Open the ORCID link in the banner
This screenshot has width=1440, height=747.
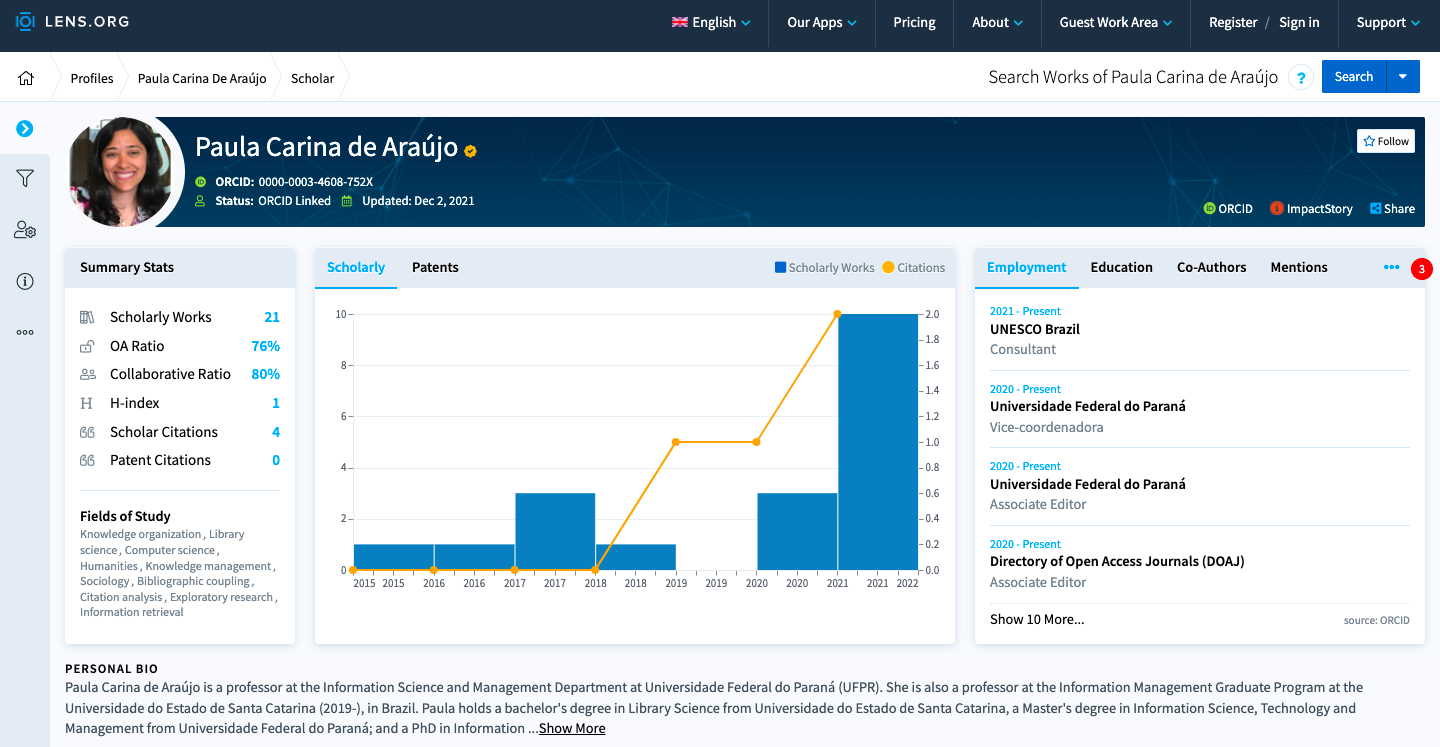(x=1228, y=209)
